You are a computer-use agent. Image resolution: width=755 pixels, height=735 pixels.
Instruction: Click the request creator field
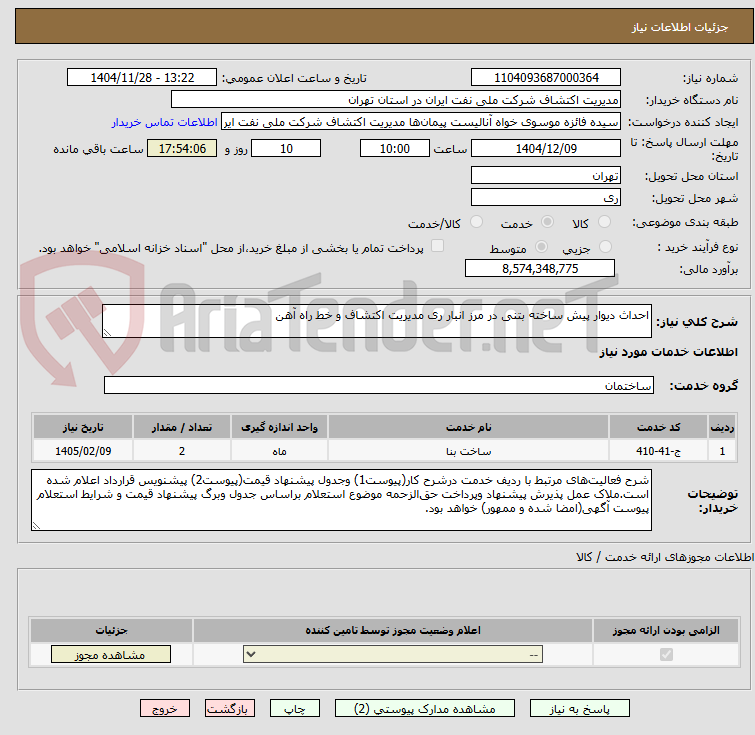tap(420, 122)
